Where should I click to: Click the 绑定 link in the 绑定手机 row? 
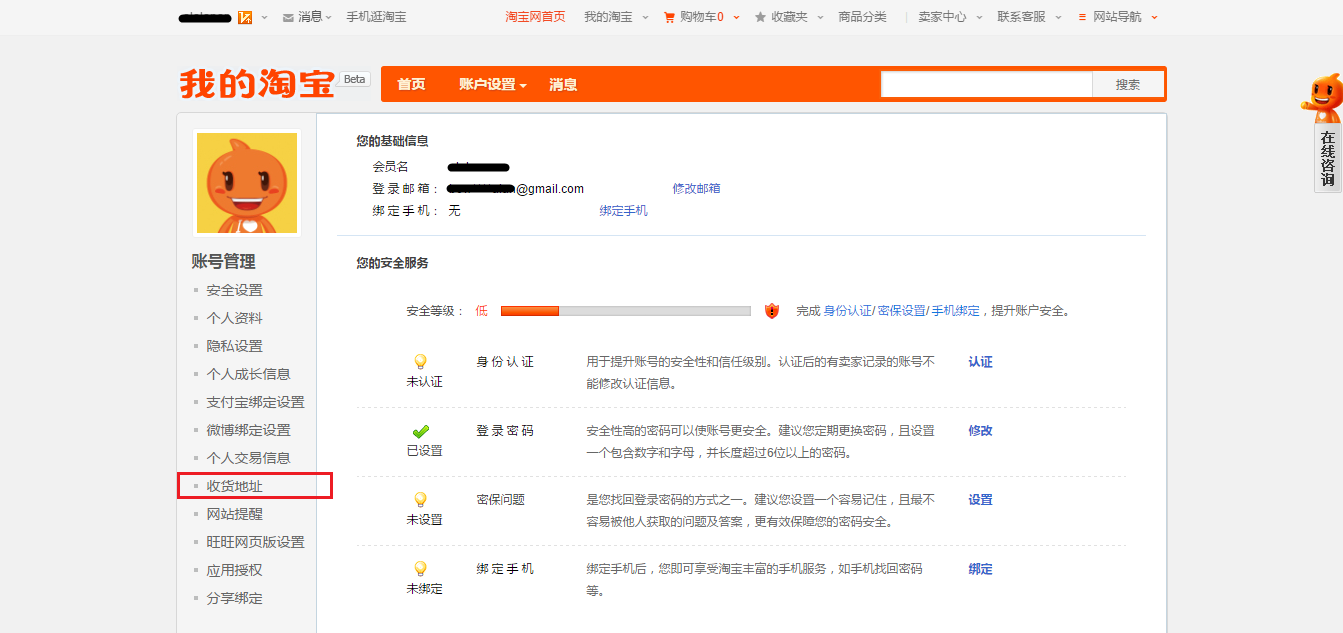[x=980, y=569]
